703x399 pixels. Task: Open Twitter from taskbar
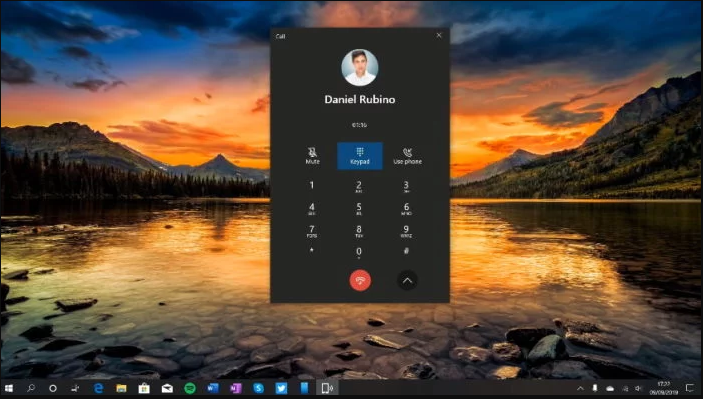[x=281, y=388]
